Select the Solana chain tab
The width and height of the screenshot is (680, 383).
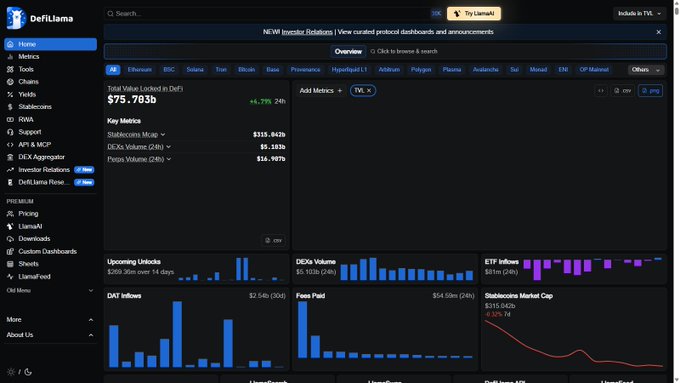pyautogui.click(x=195, y=70)
